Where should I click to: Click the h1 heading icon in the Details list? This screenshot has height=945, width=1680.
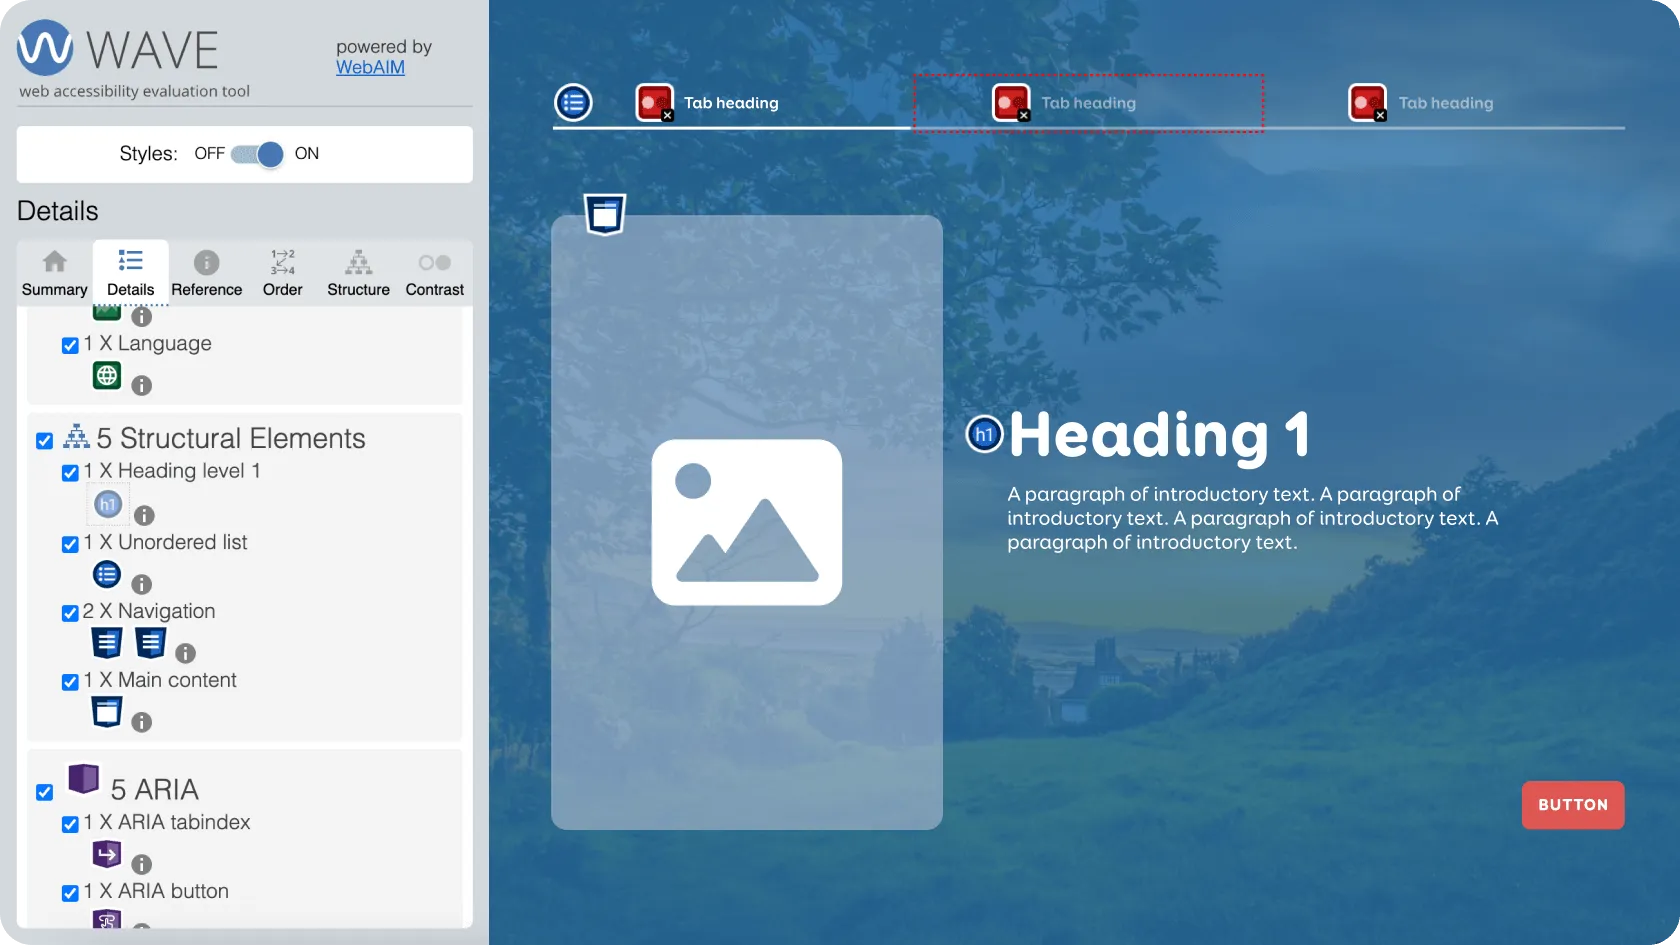[x=108, y=505]
